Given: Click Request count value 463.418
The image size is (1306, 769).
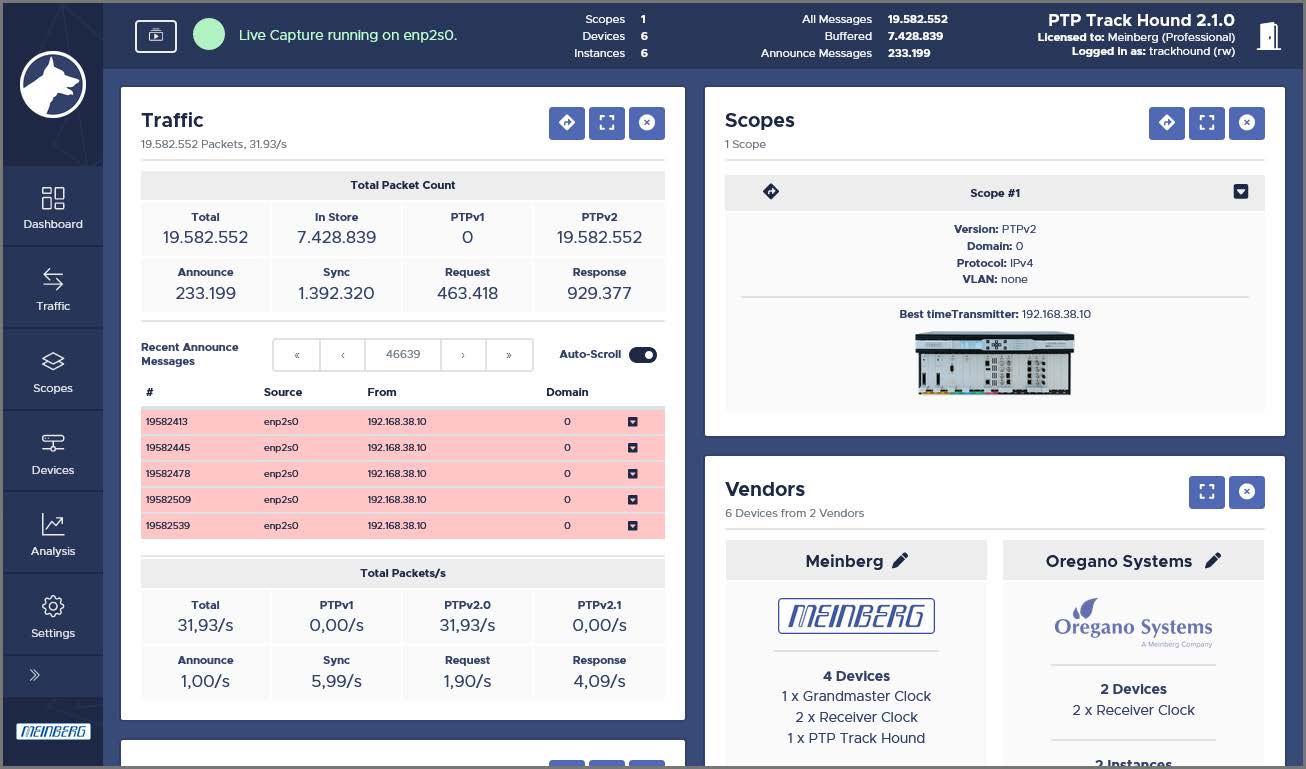Looking at the screenshot, I should [467, 294].
